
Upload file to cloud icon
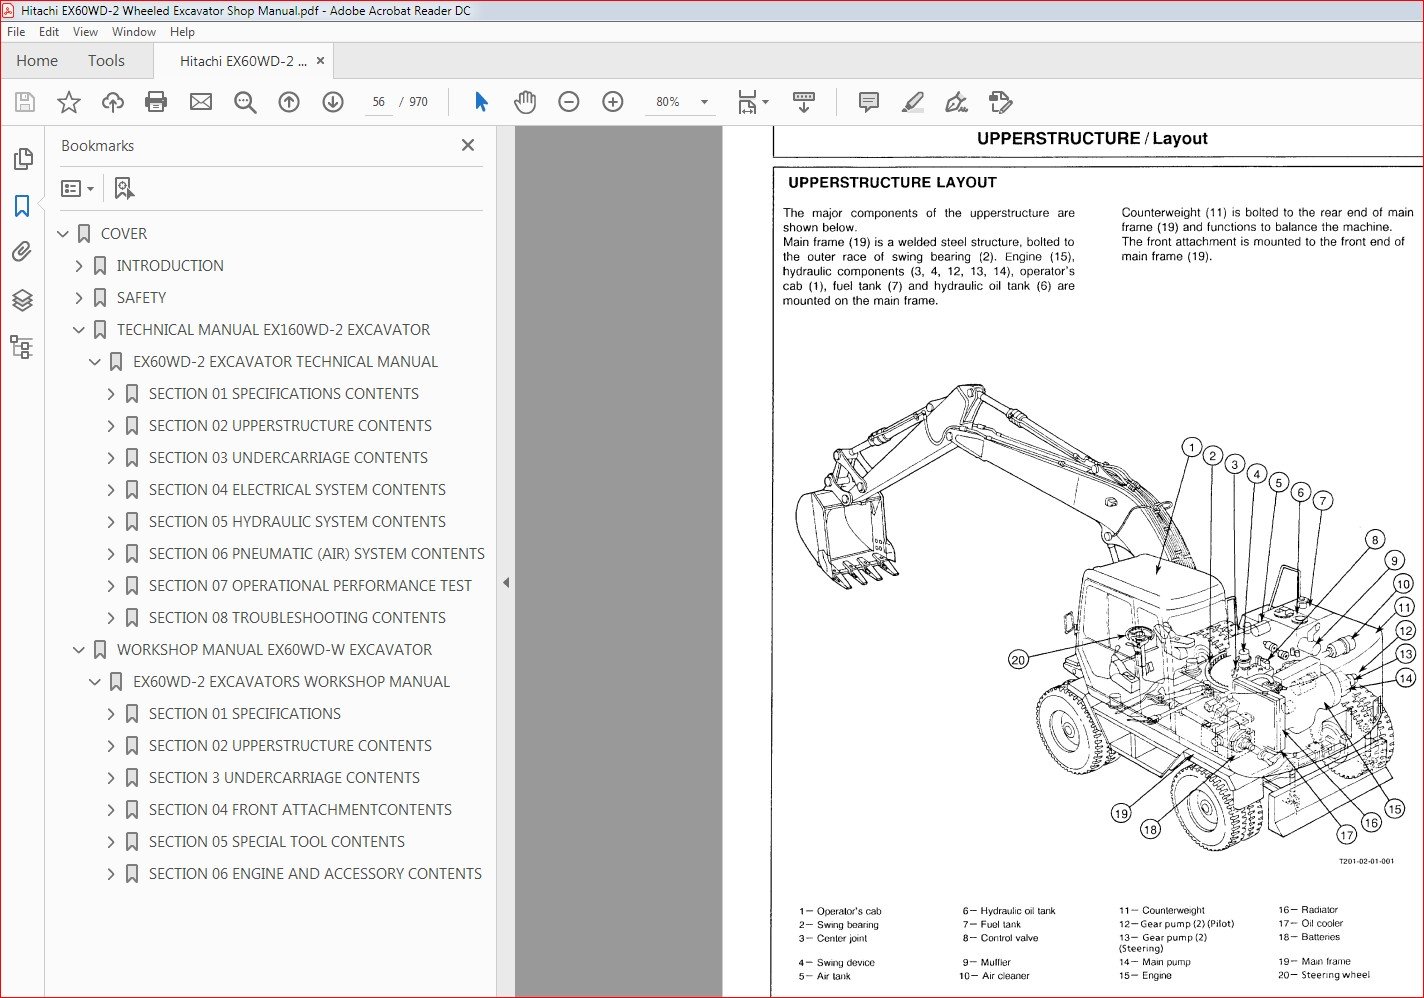click(x=113, y=102)
